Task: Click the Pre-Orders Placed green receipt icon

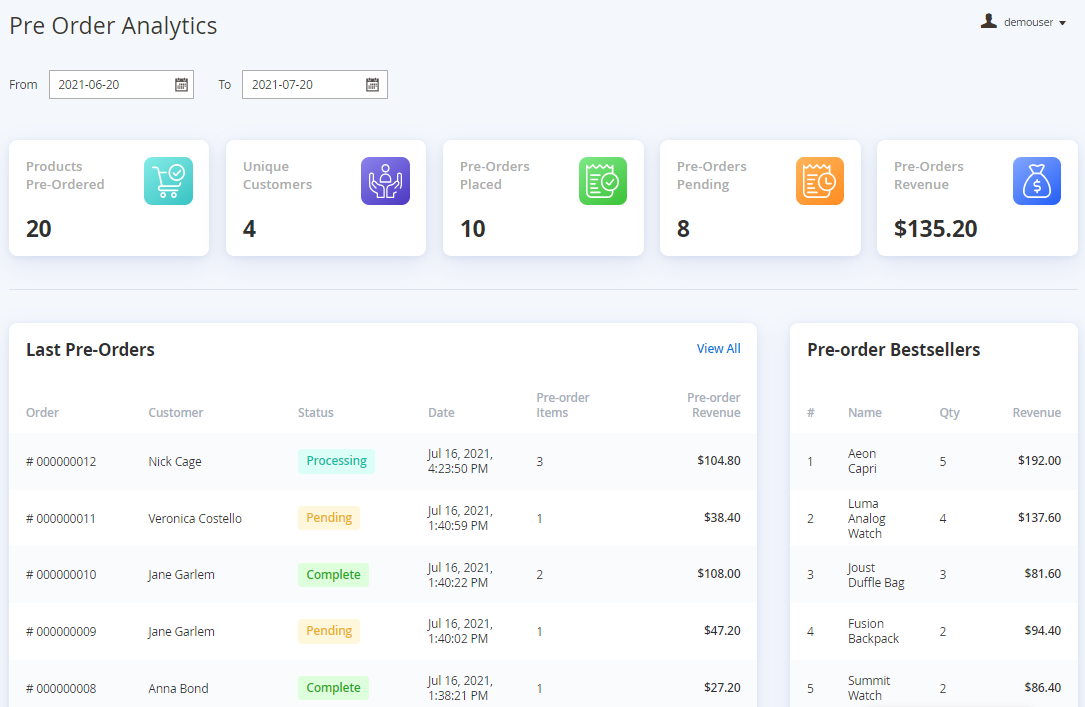Action: (x=603, y=181)
